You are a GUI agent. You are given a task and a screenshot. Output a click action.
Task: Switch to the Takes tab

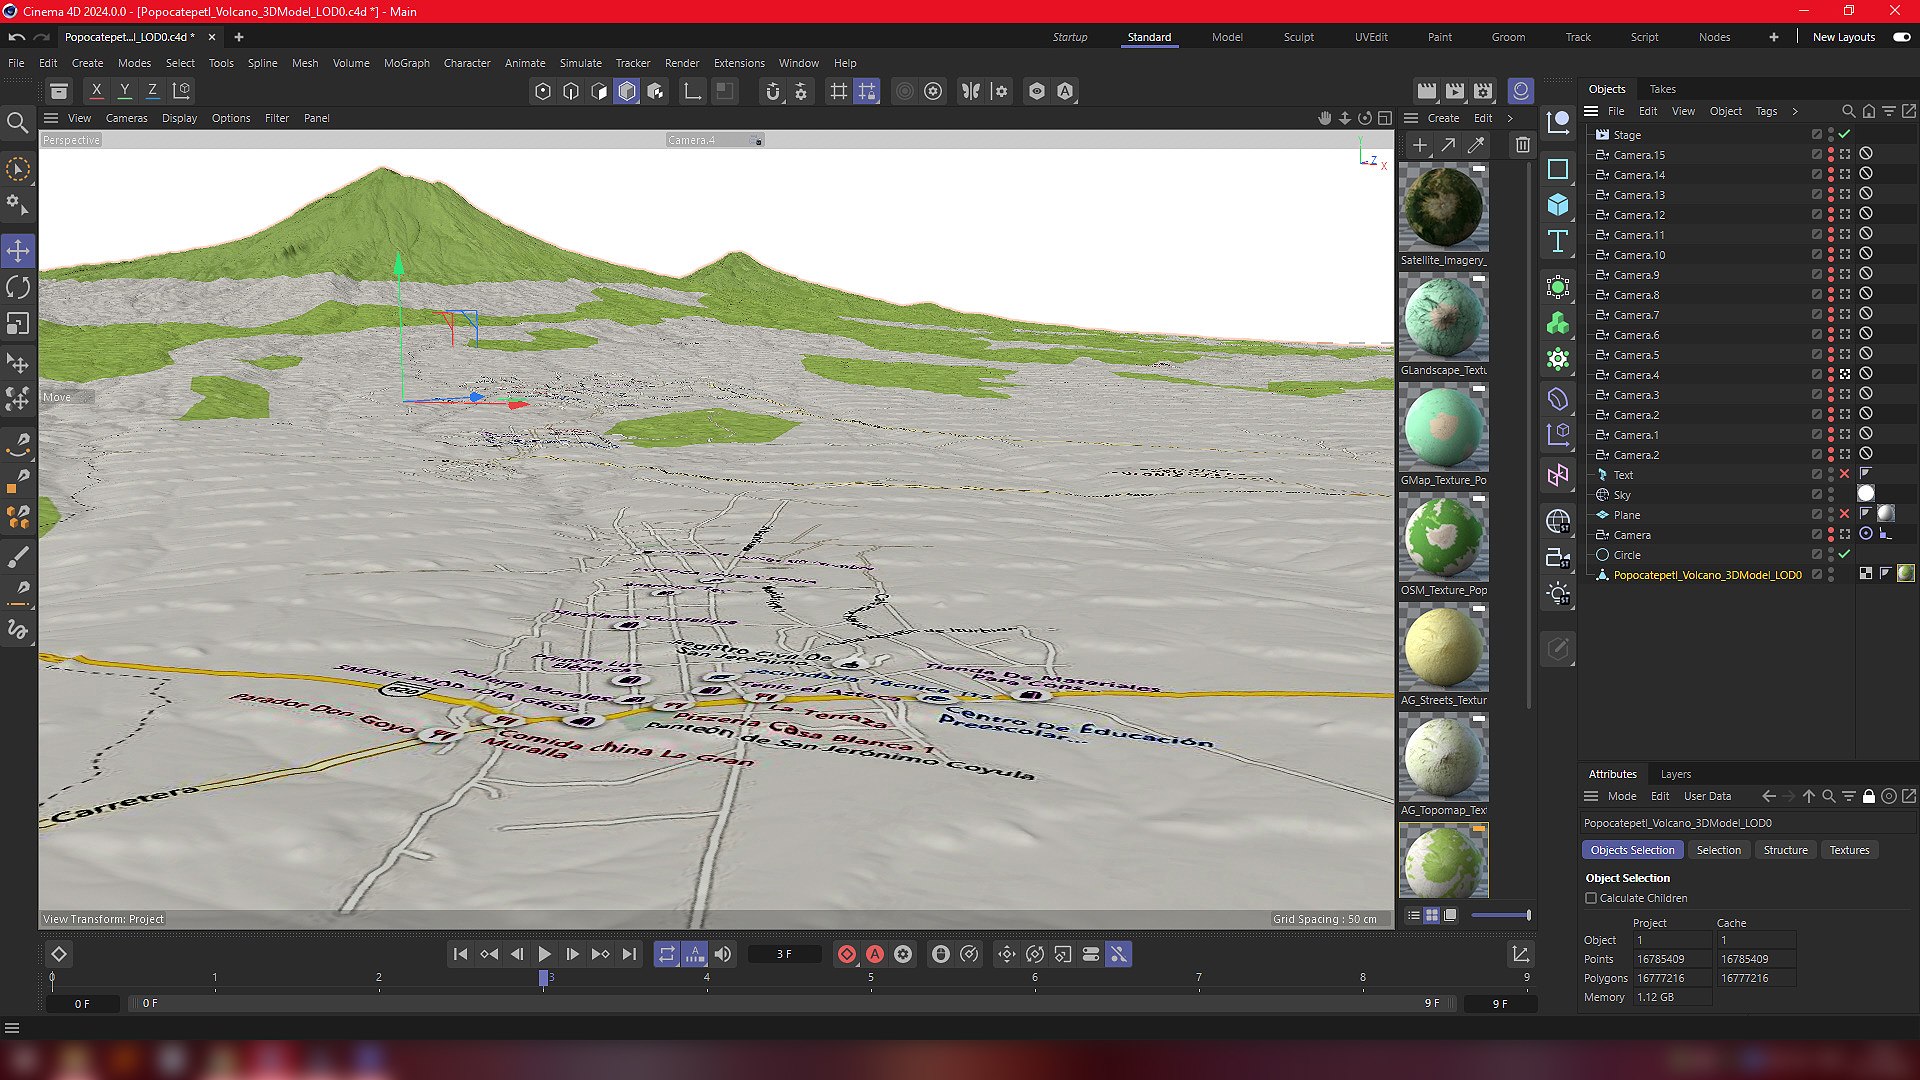[1663, 89]
